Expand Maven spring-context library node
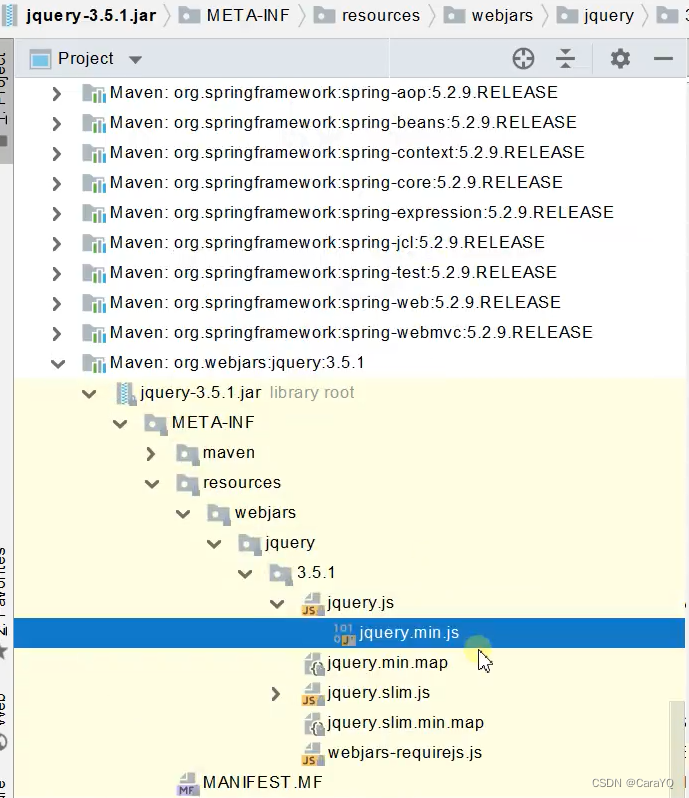The image size is (689, 798). (56, 153)
